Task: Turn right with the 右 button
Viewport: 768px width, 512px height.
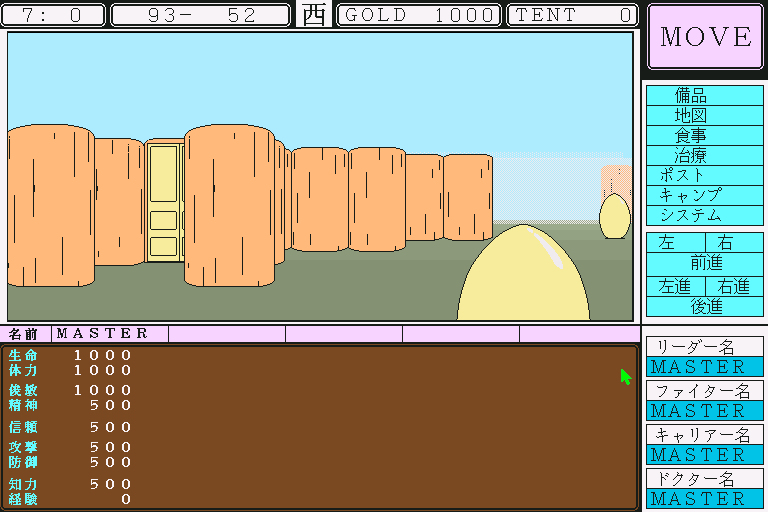Action: tap(733, 243)
